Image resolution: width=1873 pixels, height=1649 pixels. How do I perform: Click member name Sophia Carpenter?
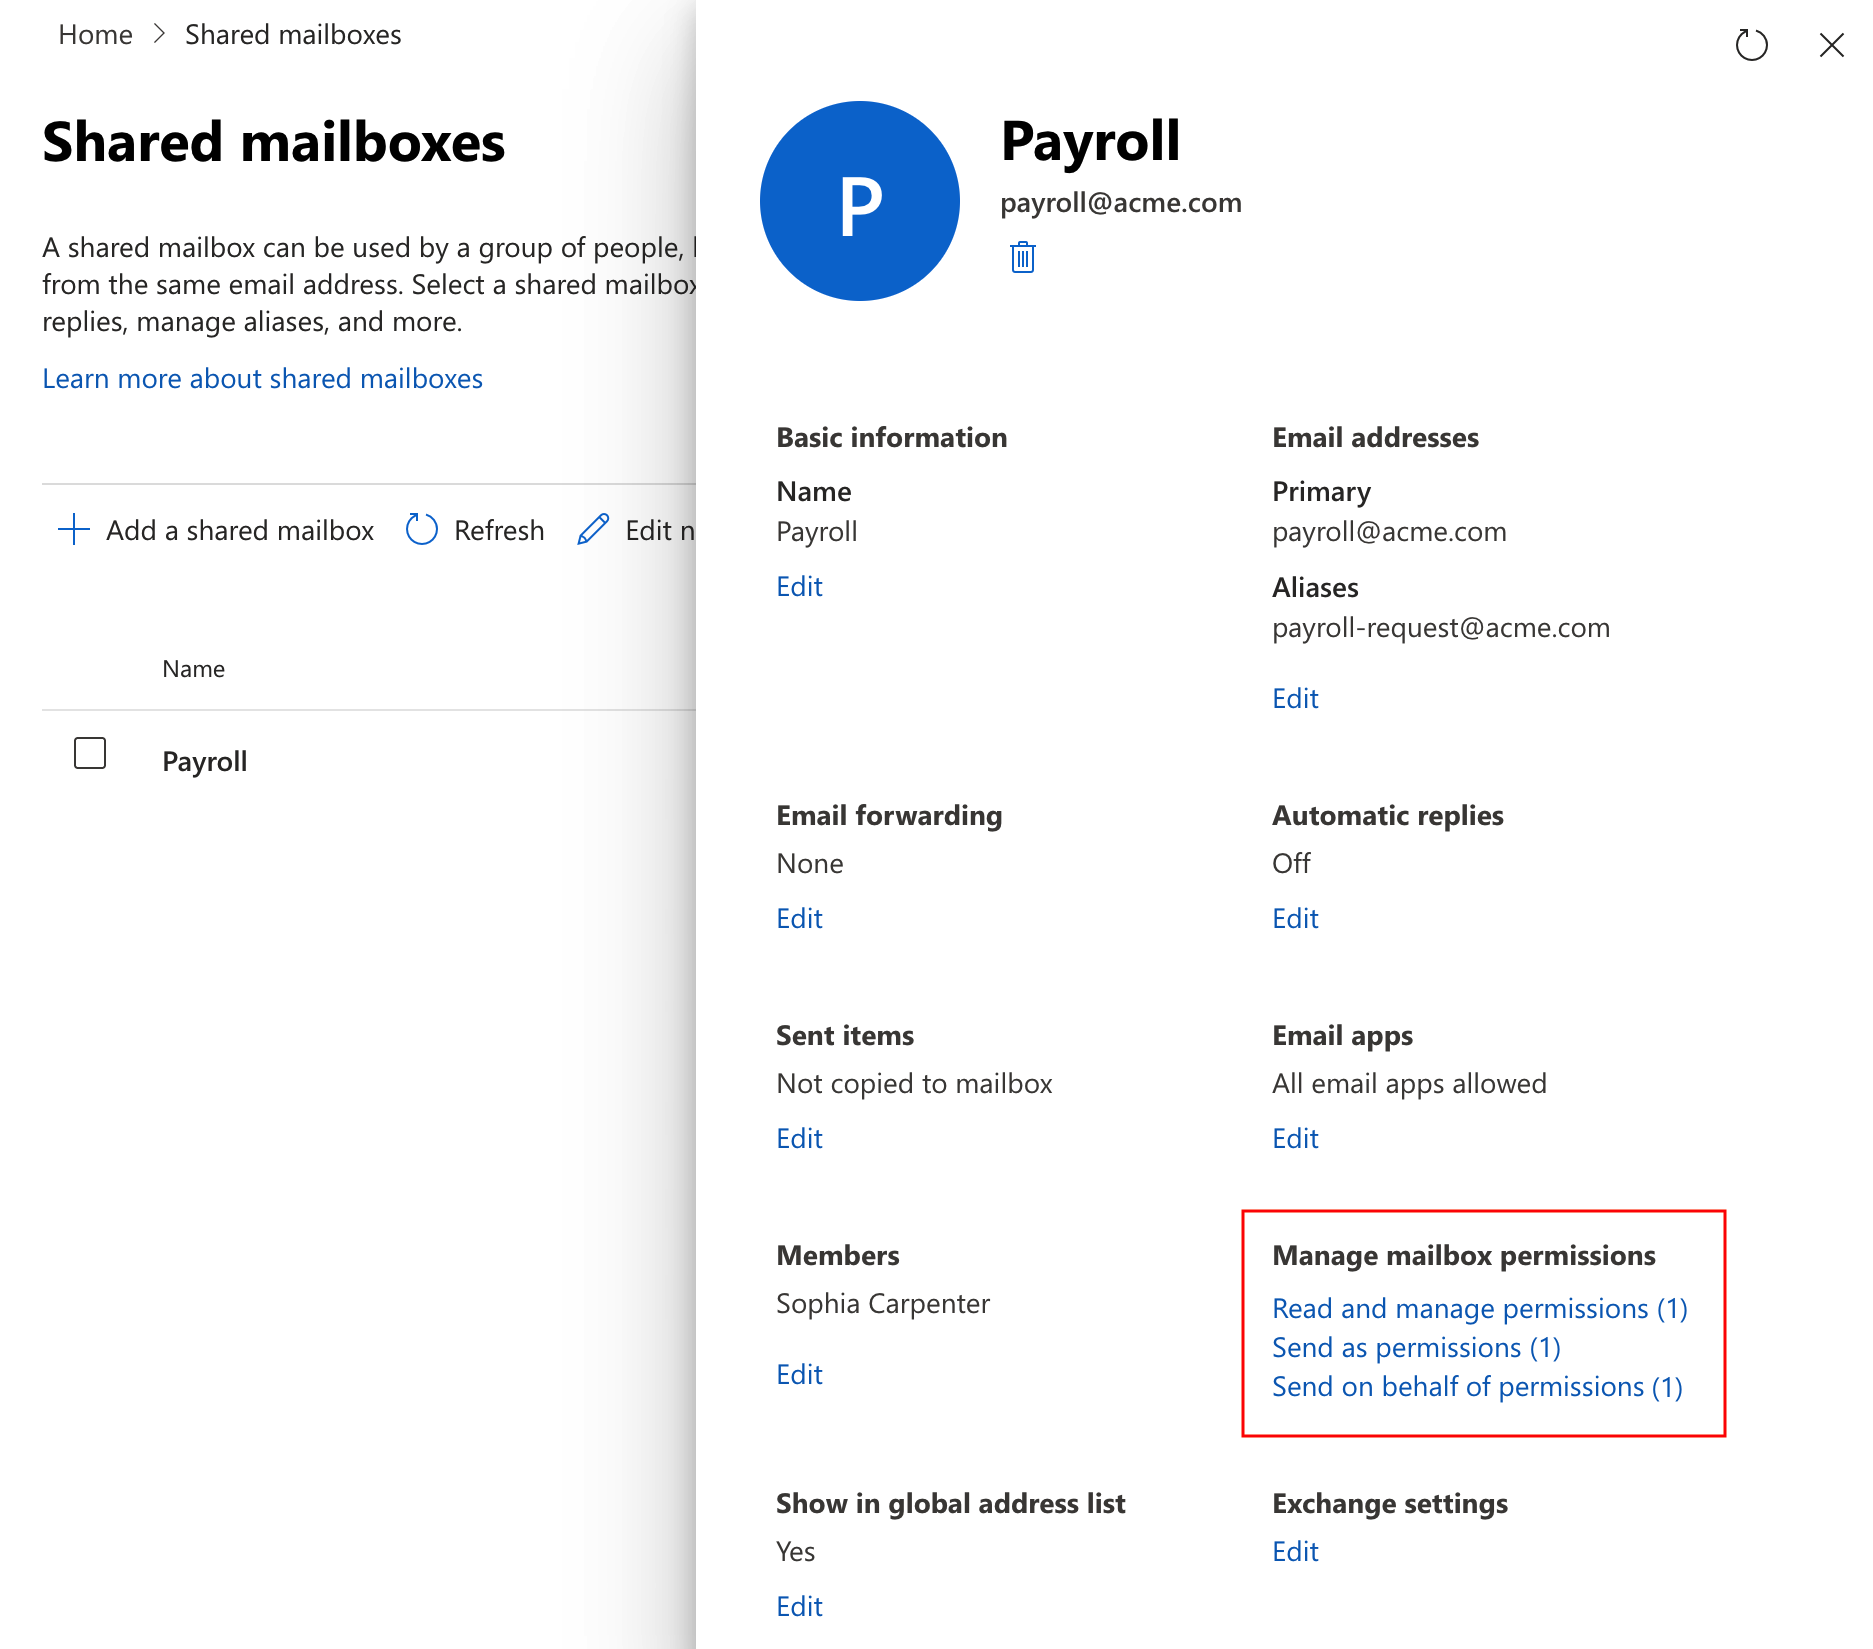883,1303
